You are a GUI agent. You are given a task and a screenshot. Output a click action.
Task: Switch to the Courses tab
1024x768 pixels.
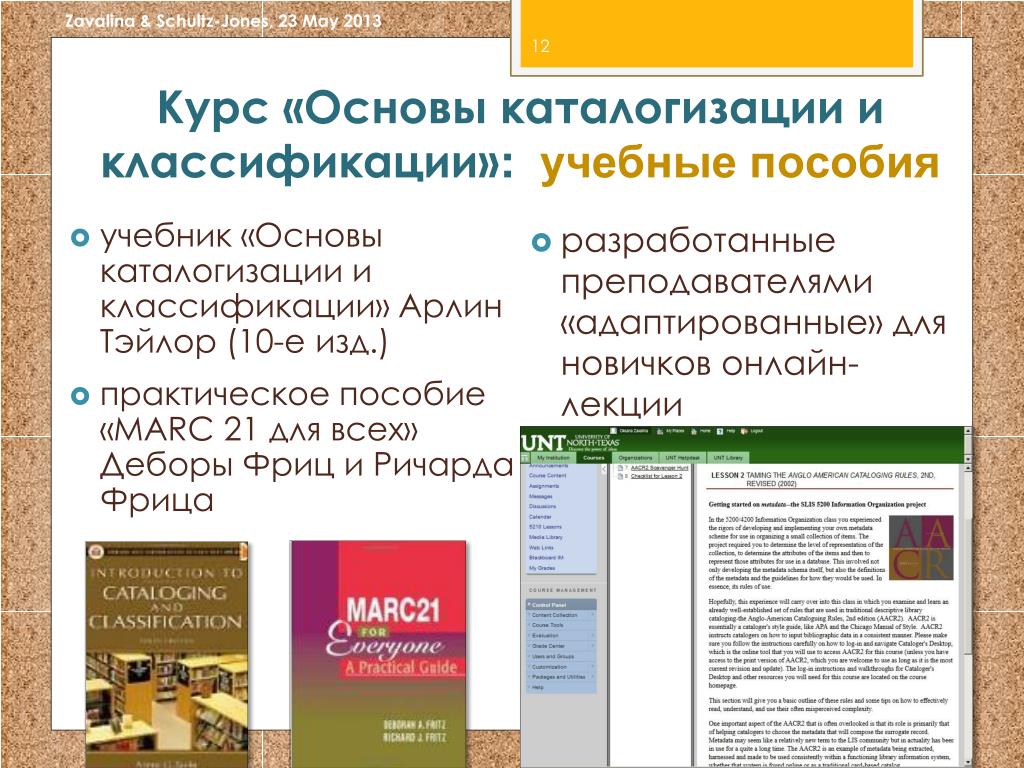[x=594, y=458]
